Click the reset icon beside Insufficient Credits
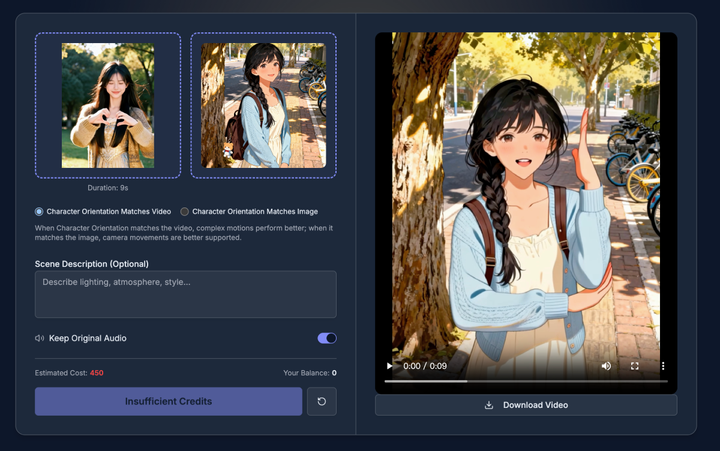The image size is (720, 451). [x=322, y=401]
